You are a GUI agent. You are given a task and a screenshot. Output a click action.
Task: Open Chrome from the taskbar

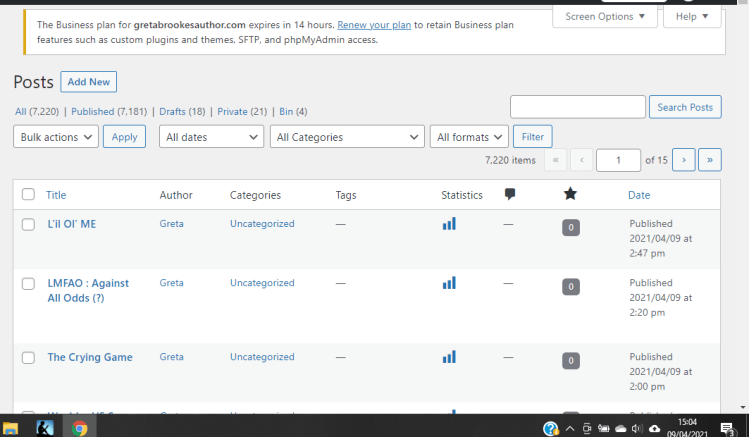[x=79, y=428]
